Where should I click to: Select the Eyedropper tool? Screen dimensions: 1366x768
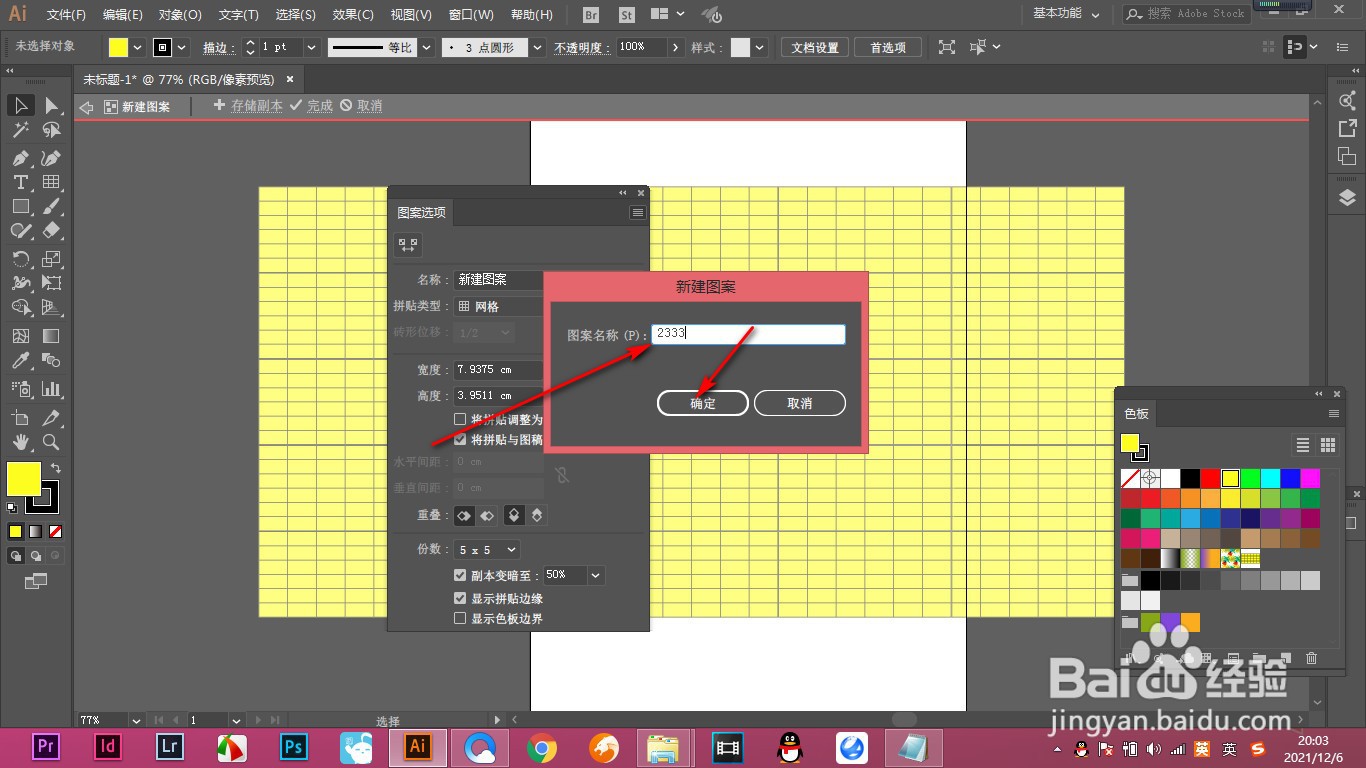pyautogui.click(x=20, y=360)
